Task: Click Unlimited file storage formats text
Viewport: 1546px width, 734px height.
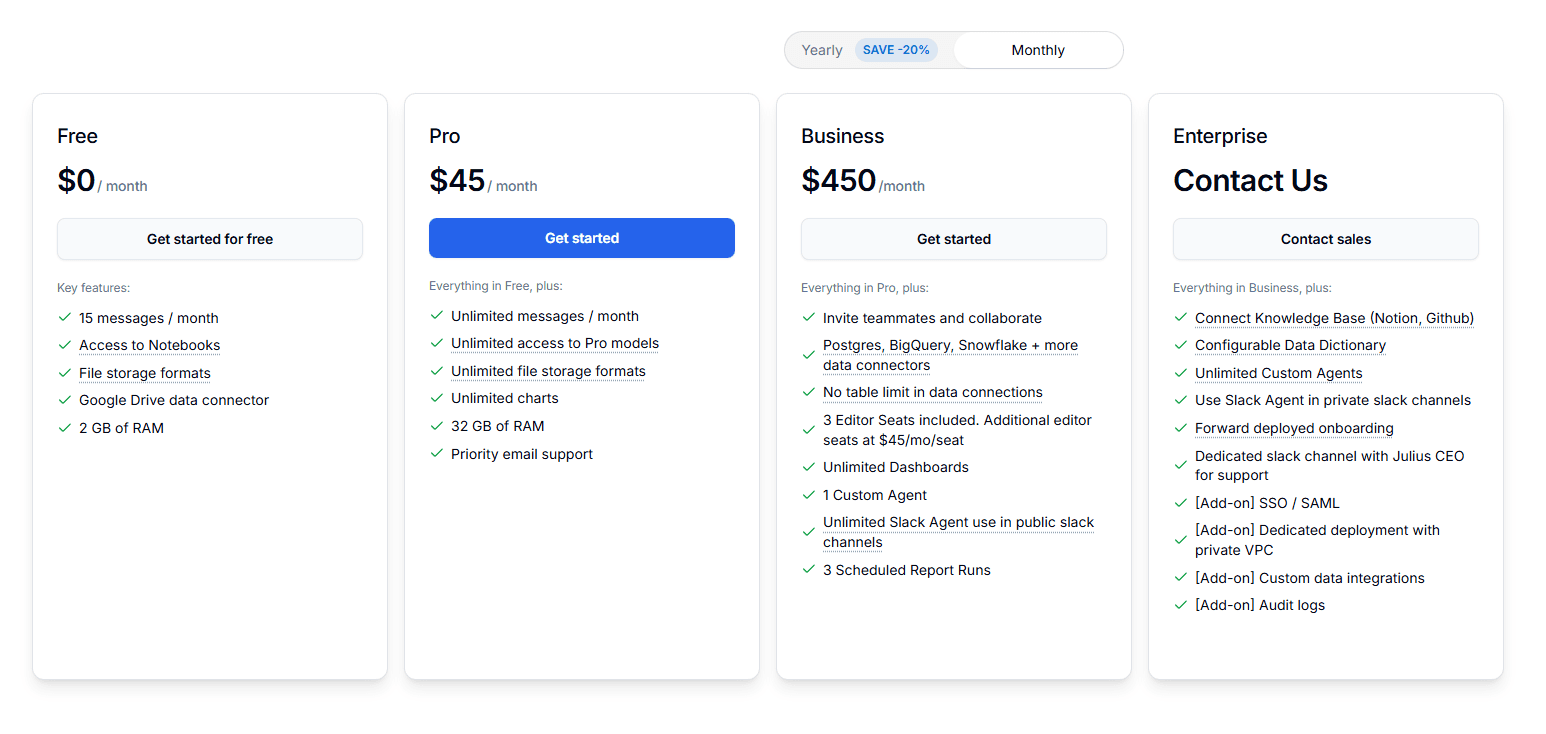Action: [x=548, y=371]
